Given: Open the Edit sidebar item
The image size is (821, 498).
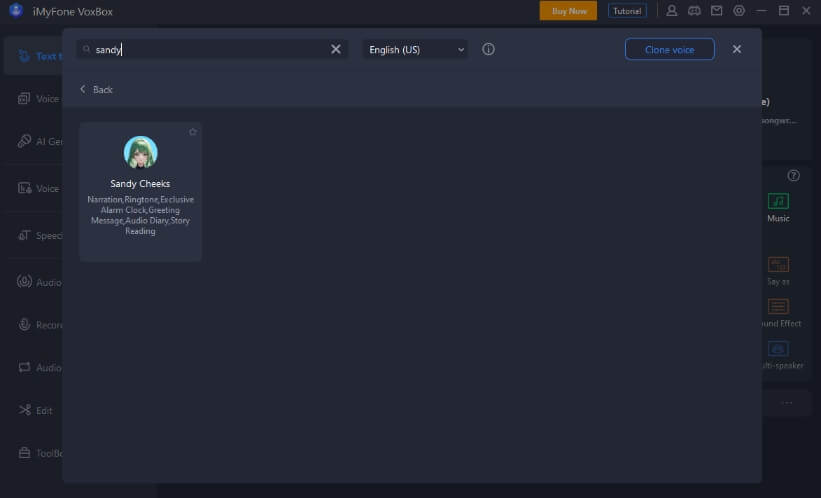Looking at the screenshot, I should click(35, 410).
